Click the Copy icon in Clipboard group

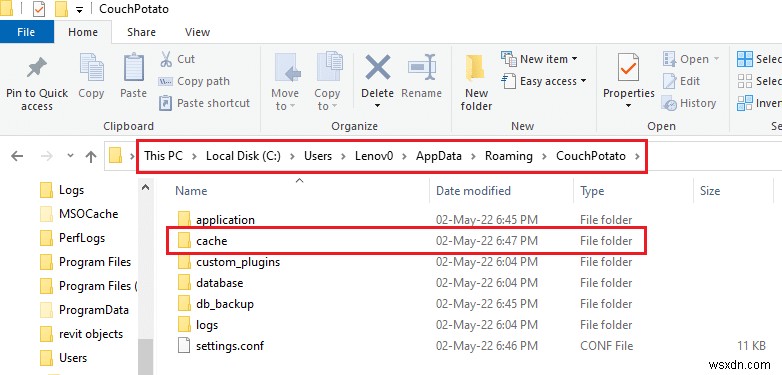[x=91, y=68]
